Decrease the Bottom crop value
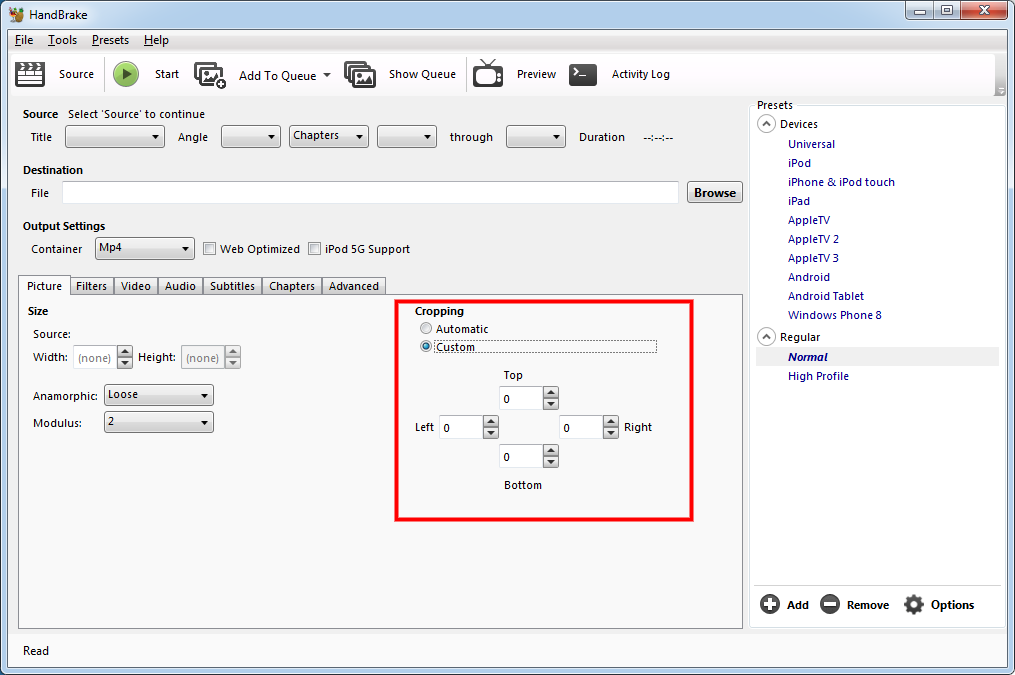Screen dimensions: 1015x675 (x=551, y=462)
